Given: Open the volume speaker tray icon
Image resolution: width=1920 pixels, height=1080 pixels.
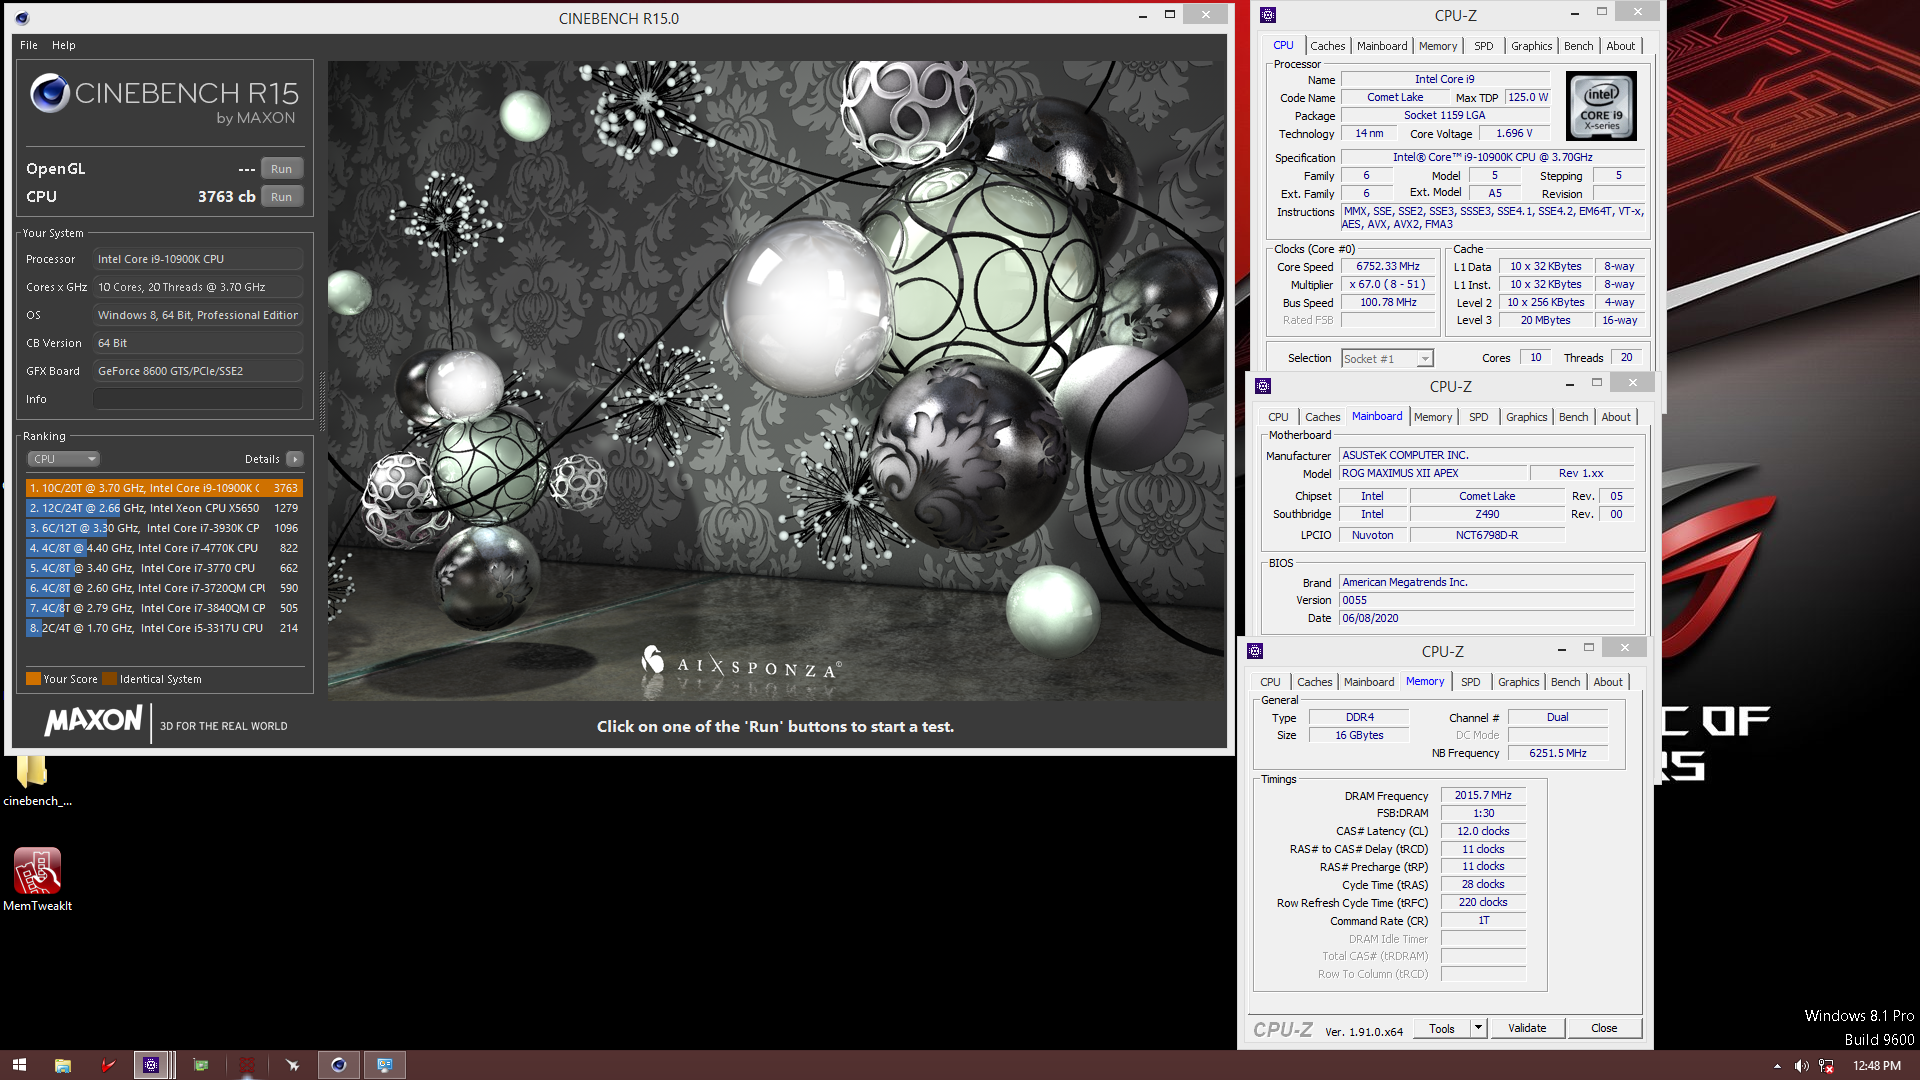Looking at the screenshot, I should pos(1801,1066).
